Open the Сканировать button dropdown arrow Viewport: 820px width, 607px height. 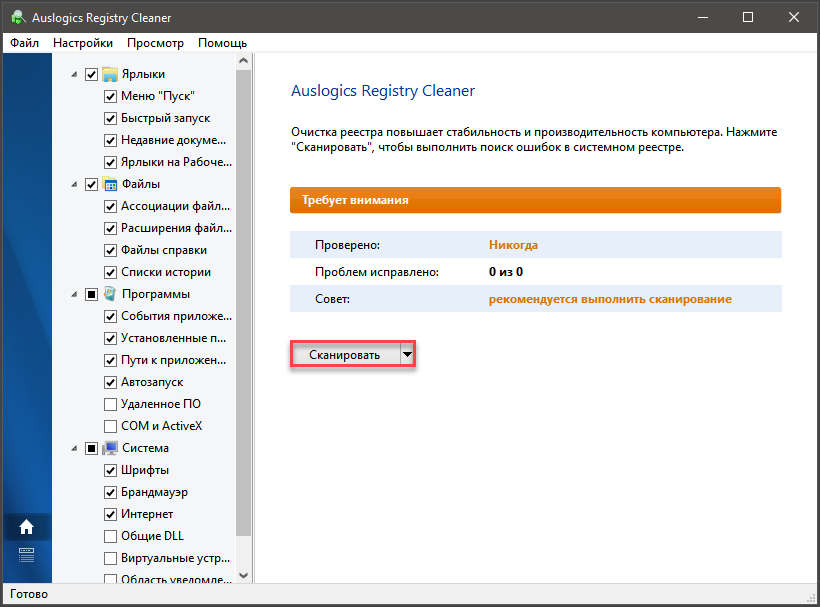point(406,355)
